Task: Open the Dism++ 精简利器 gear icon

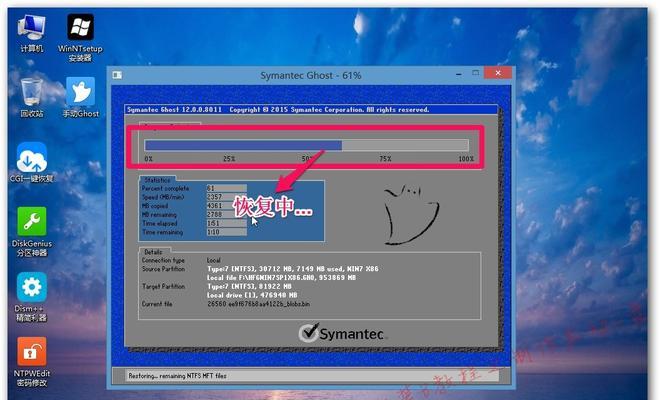Action: [32, 297]
